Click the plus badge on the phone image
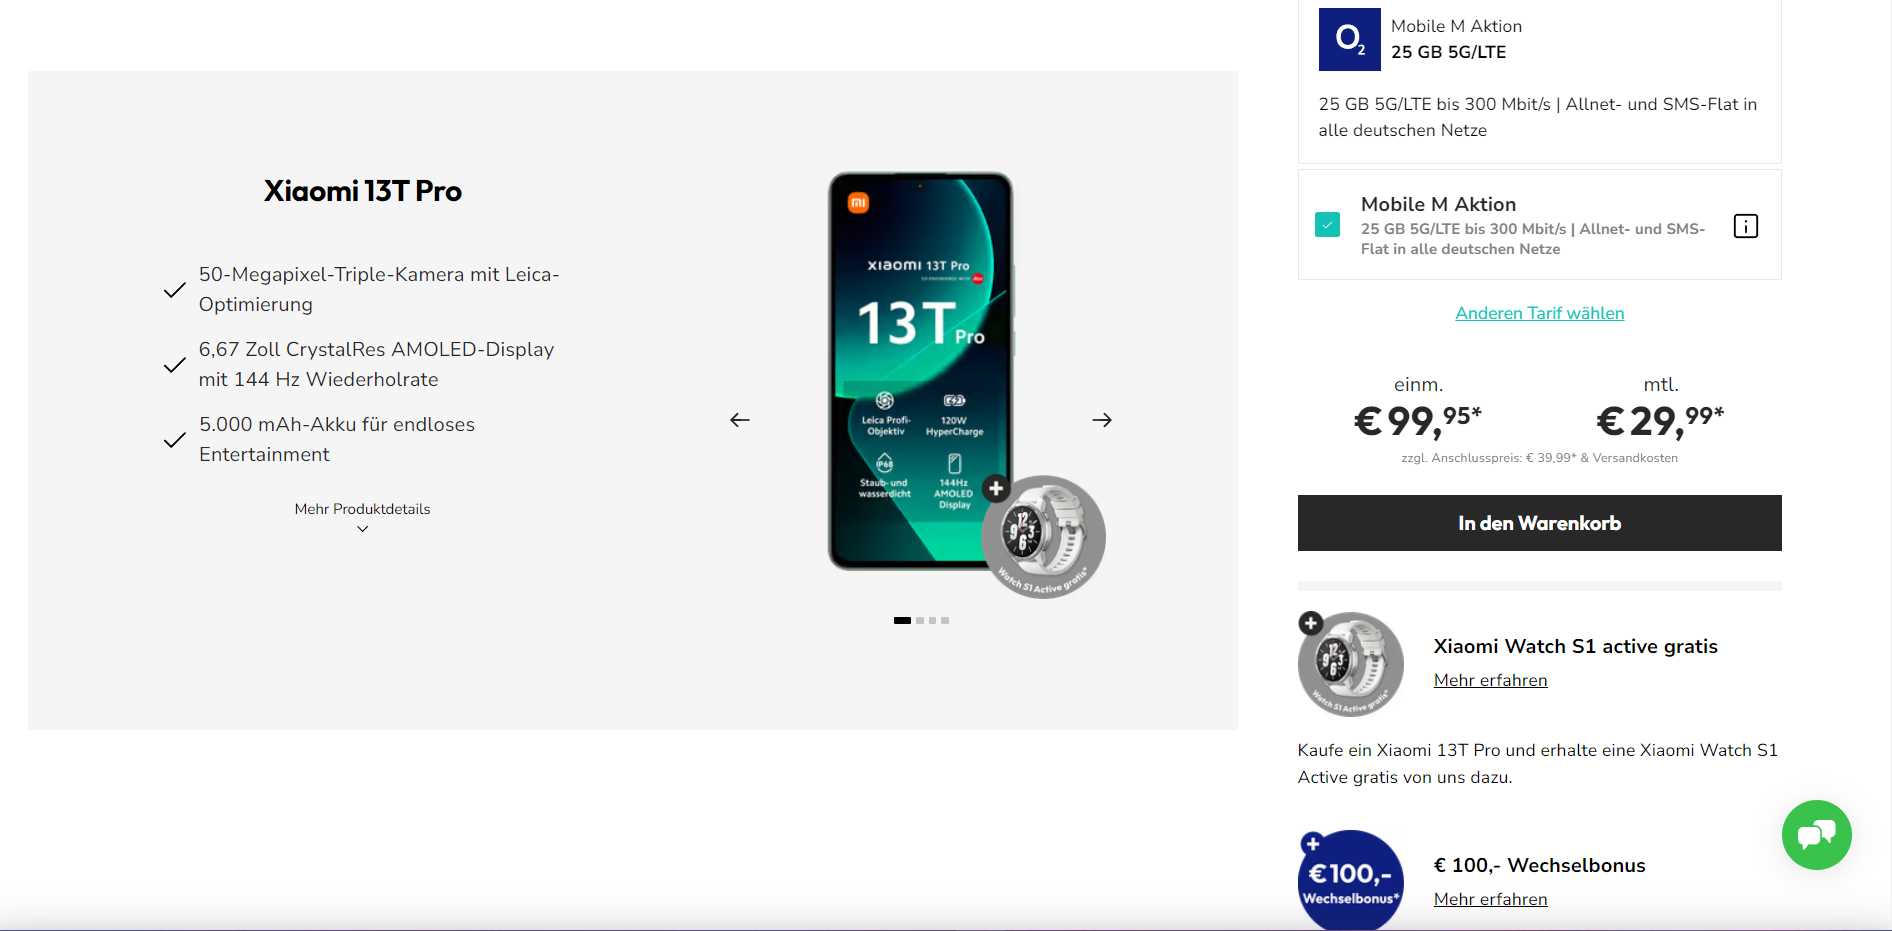The width and height of the screenshot is (1892, 931). (995, 488)
